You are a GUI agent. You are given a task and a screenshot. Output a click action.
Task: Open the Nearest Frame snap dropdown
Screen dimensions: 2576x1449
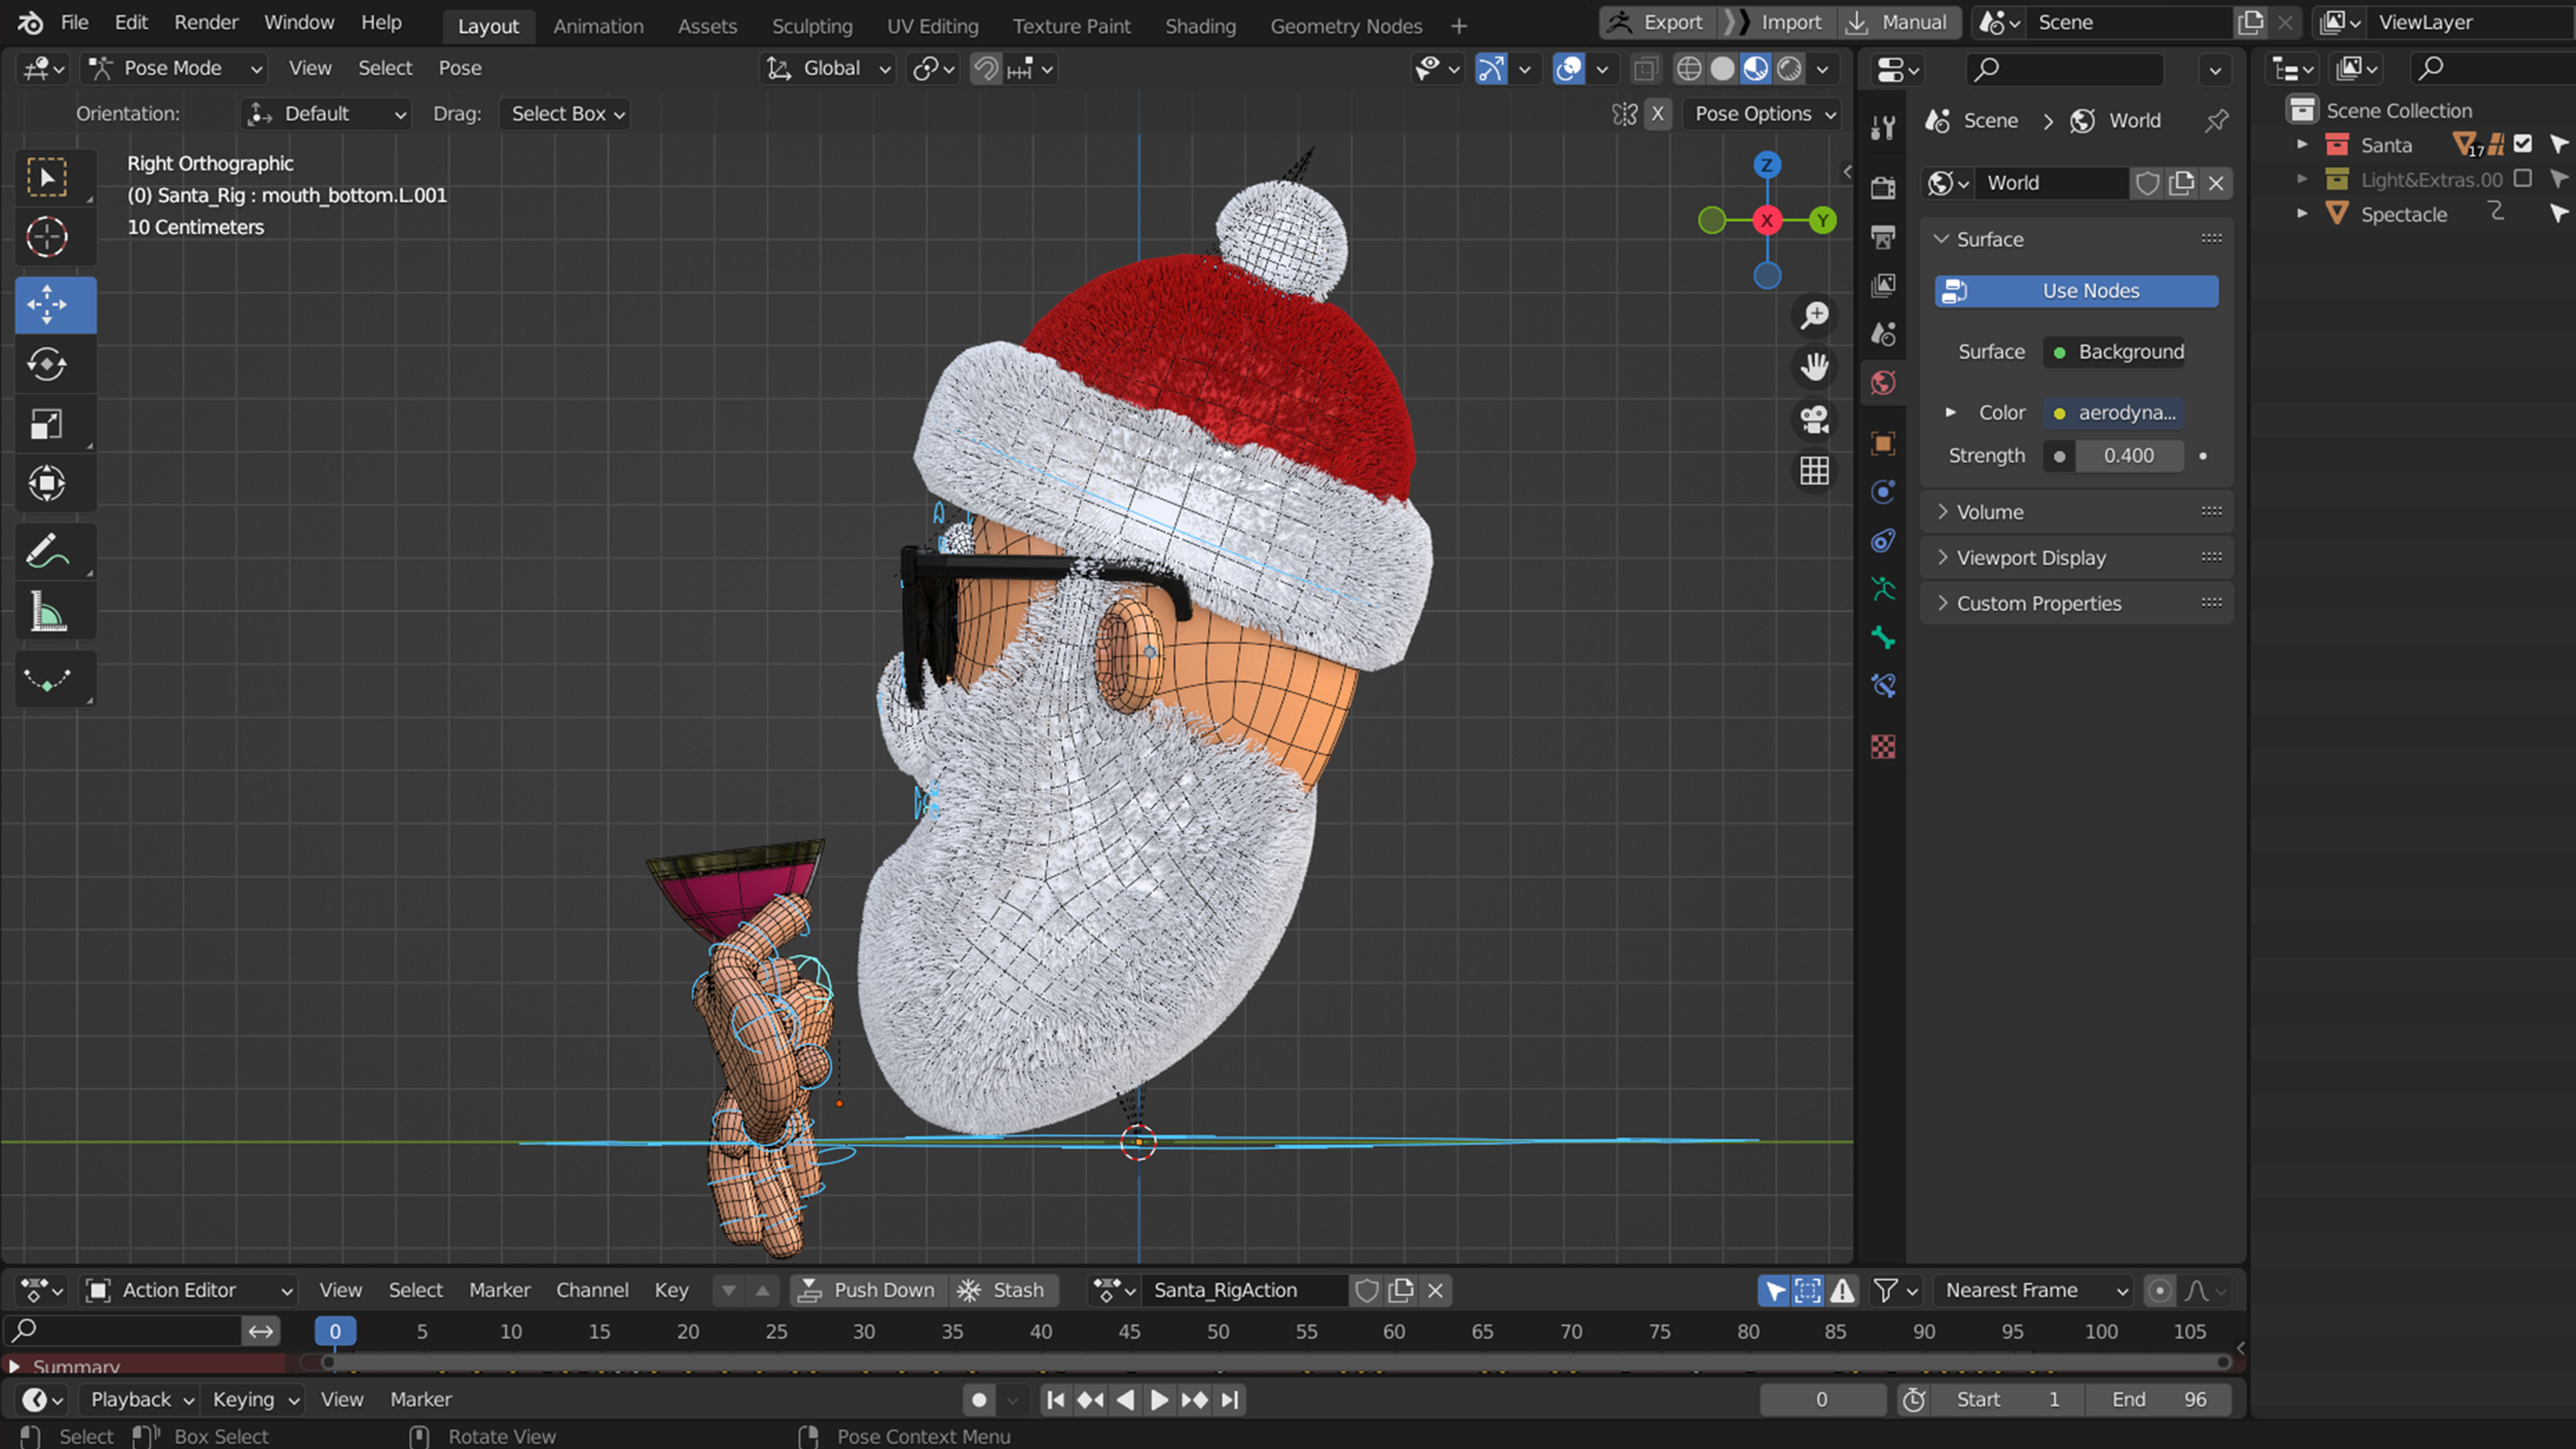[2034, 1290]
